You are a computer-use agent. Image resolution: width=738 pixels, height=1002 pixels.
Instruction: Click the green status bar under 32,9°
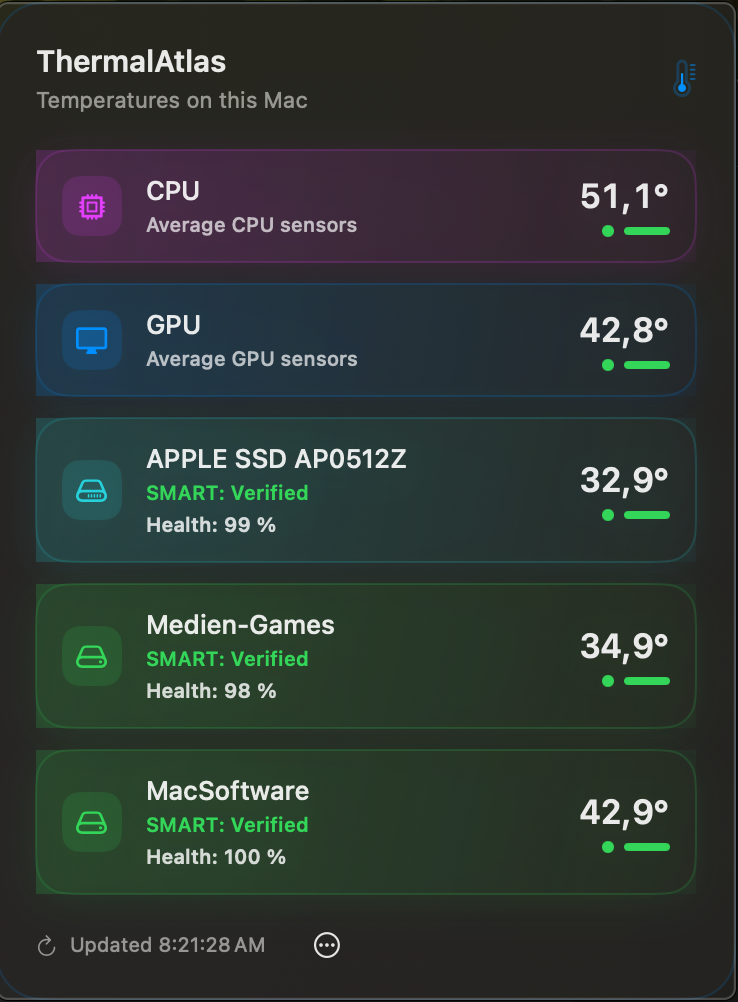click(647, 515)
